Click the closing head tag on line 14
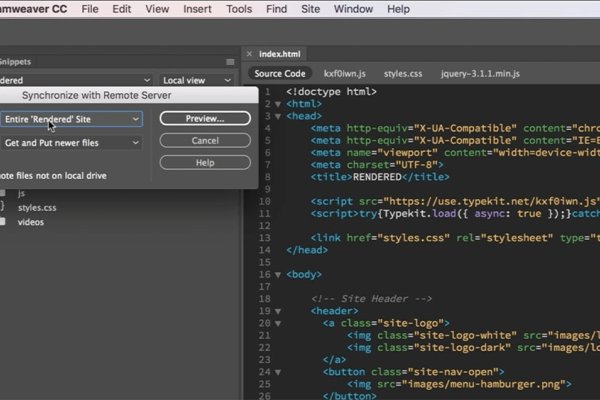Screen dimensions: 600x400 click(307, 250)
